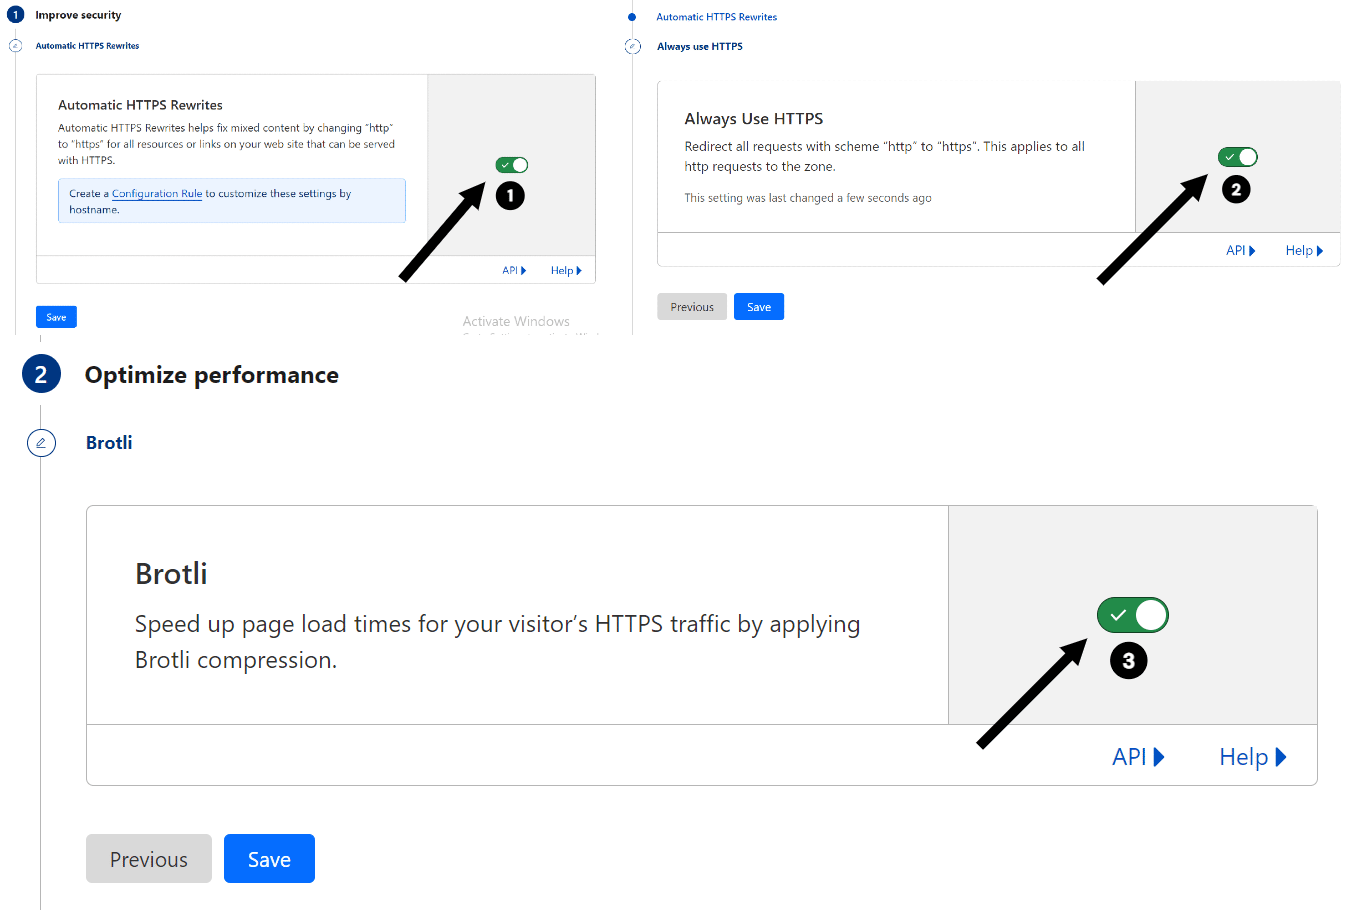Image resolution: width=1372 pixels, height=910 pixels.
Task: Expand API under the Automatic HTTPS Rewrites panel
Action: (x=513, y=270)
